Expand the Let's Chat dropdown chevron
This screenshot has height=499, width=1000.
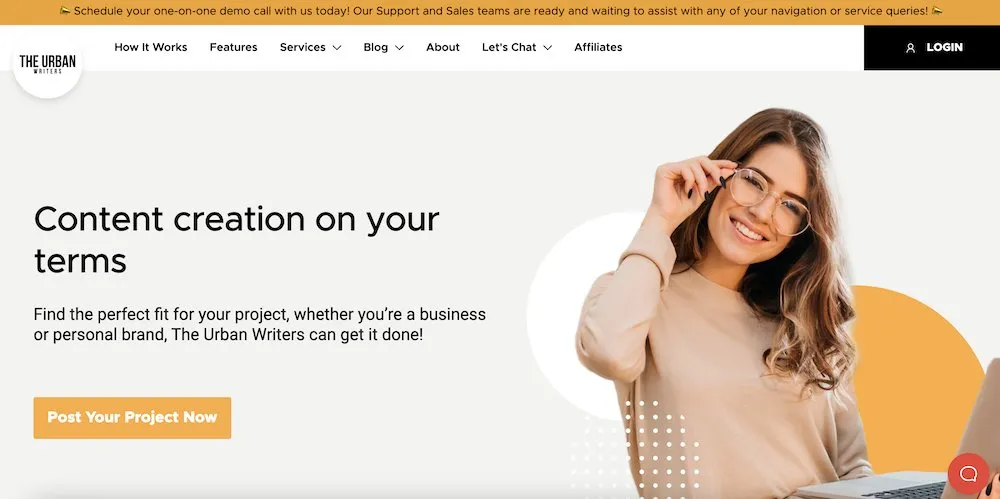pyautogui.click(x=547, y=48)
